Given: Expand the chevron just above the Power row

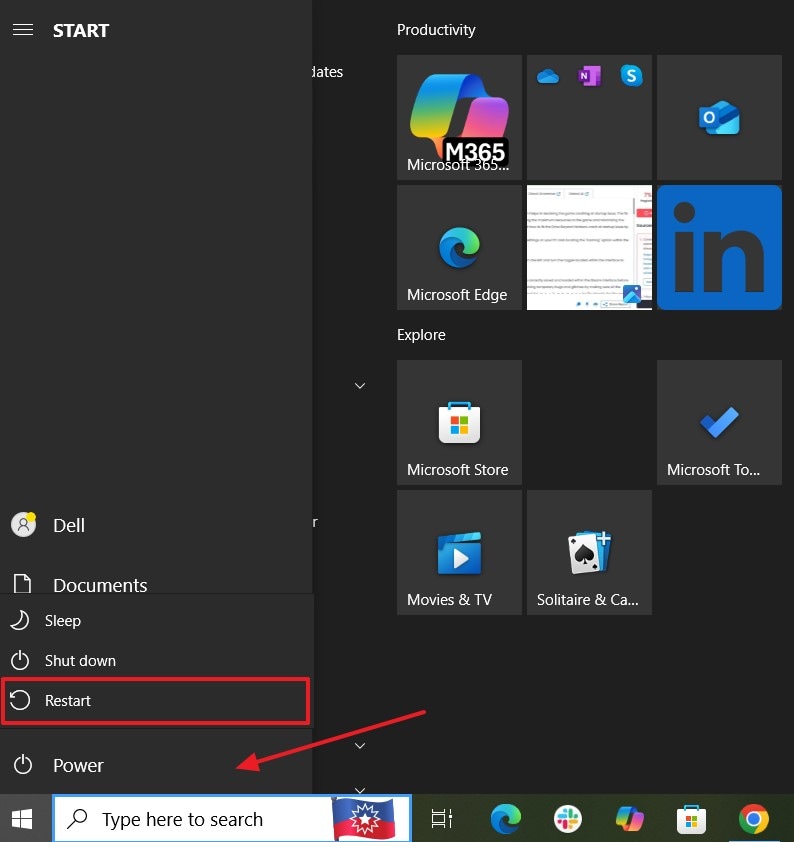Looking at the screenshot, I should 360,745.
